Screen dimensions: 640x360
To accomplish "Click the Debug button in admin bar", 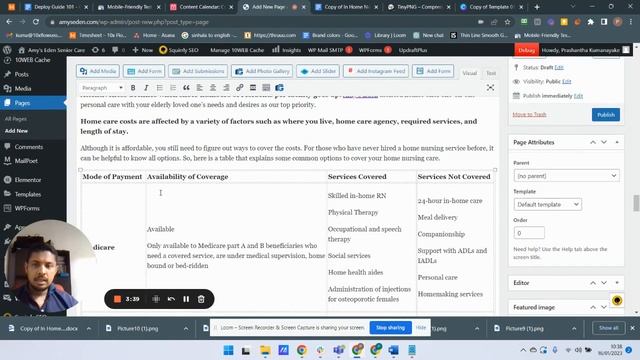I will point(527,50).
